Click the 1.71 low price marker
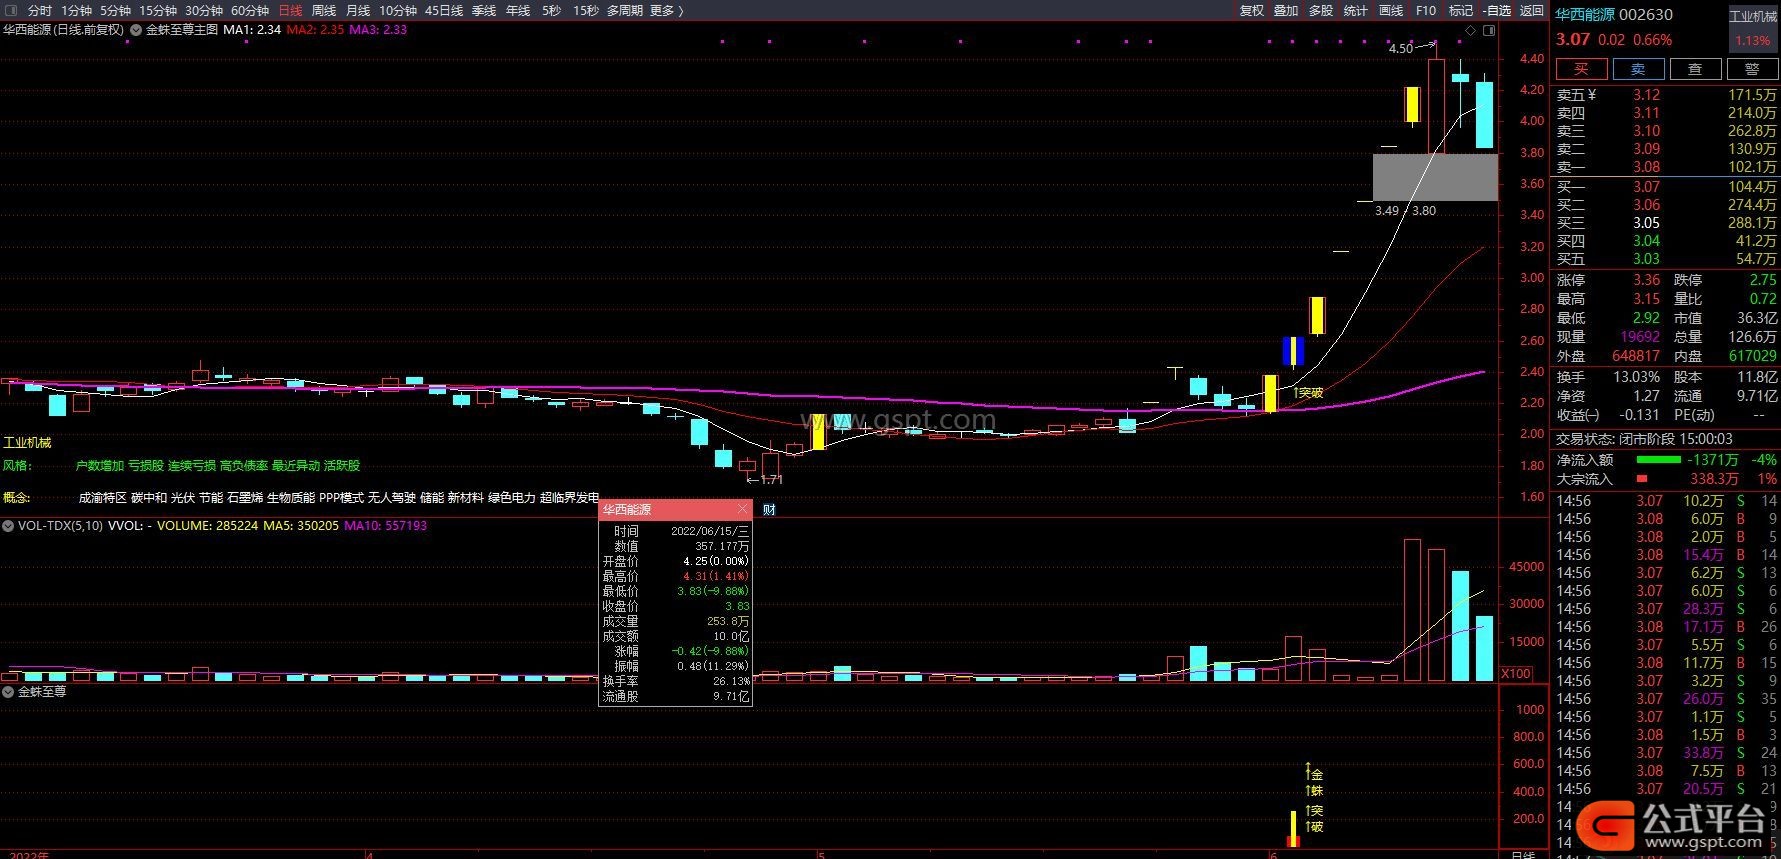The height and width of the screenshot is (859, 1781). click(x=770, y=479)
